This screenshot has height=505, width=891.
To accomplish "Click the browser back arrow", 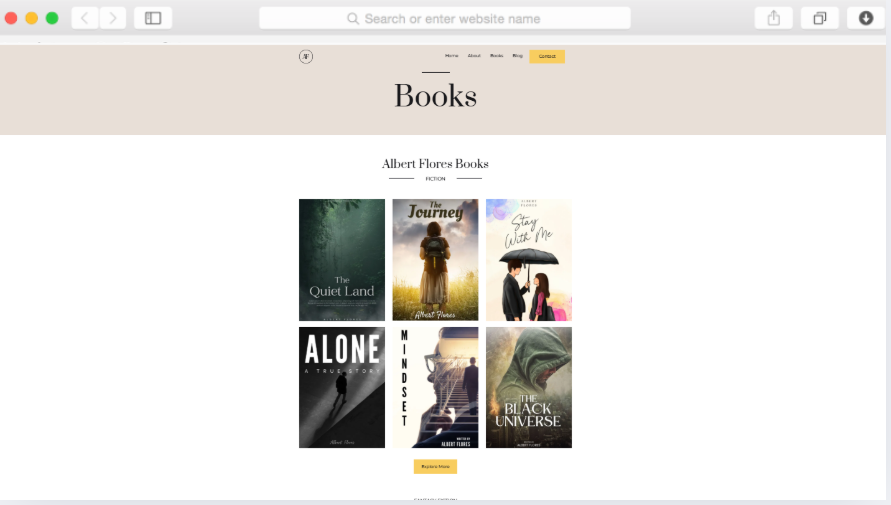I will click(85, 18).
